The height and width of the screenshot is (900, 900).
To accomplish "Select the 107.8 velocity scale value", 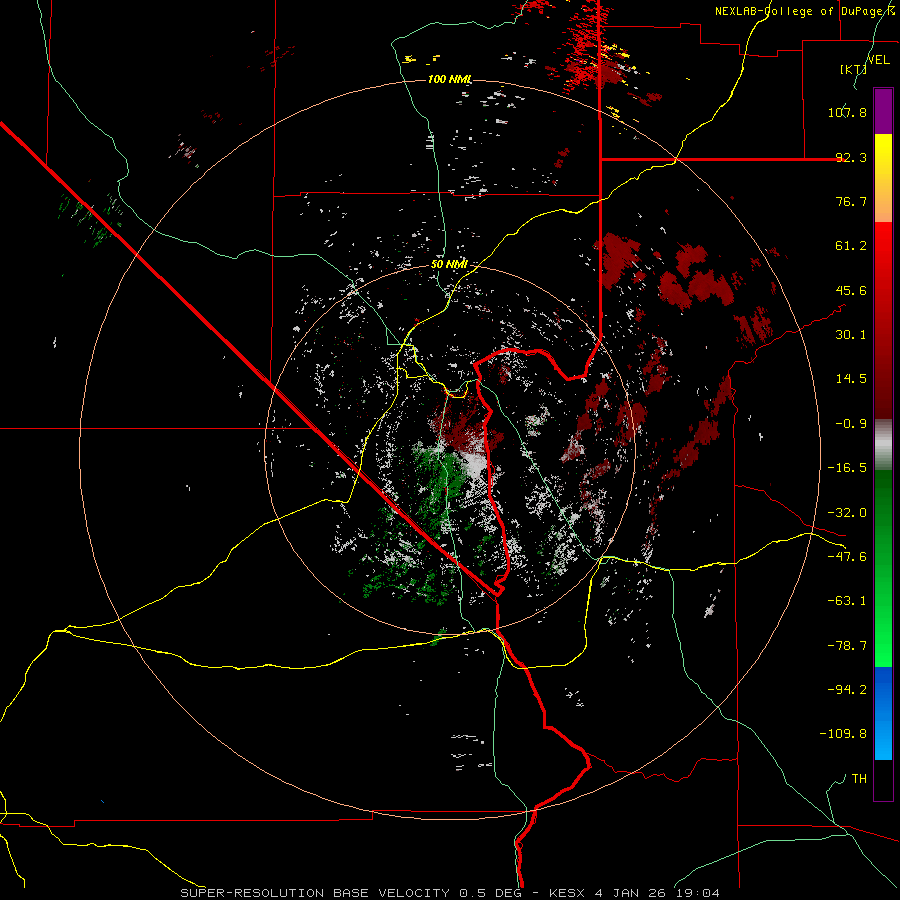I will pos(847,112).
